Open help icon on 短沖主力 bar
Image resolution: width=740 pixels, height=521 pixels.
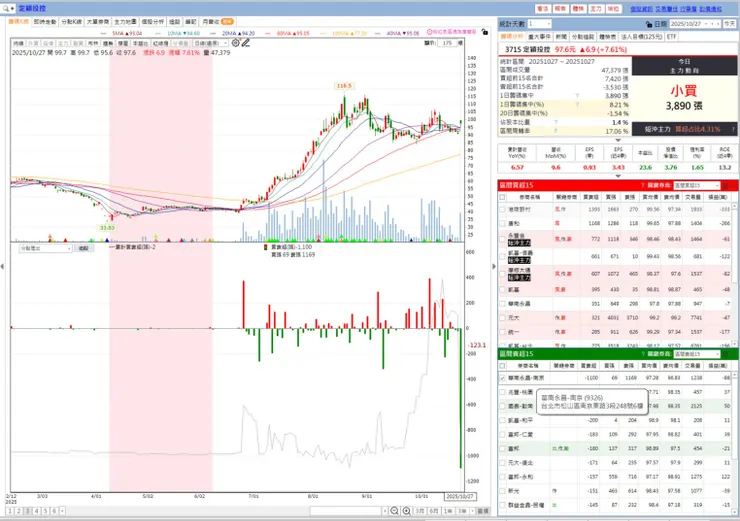(733, 129)
